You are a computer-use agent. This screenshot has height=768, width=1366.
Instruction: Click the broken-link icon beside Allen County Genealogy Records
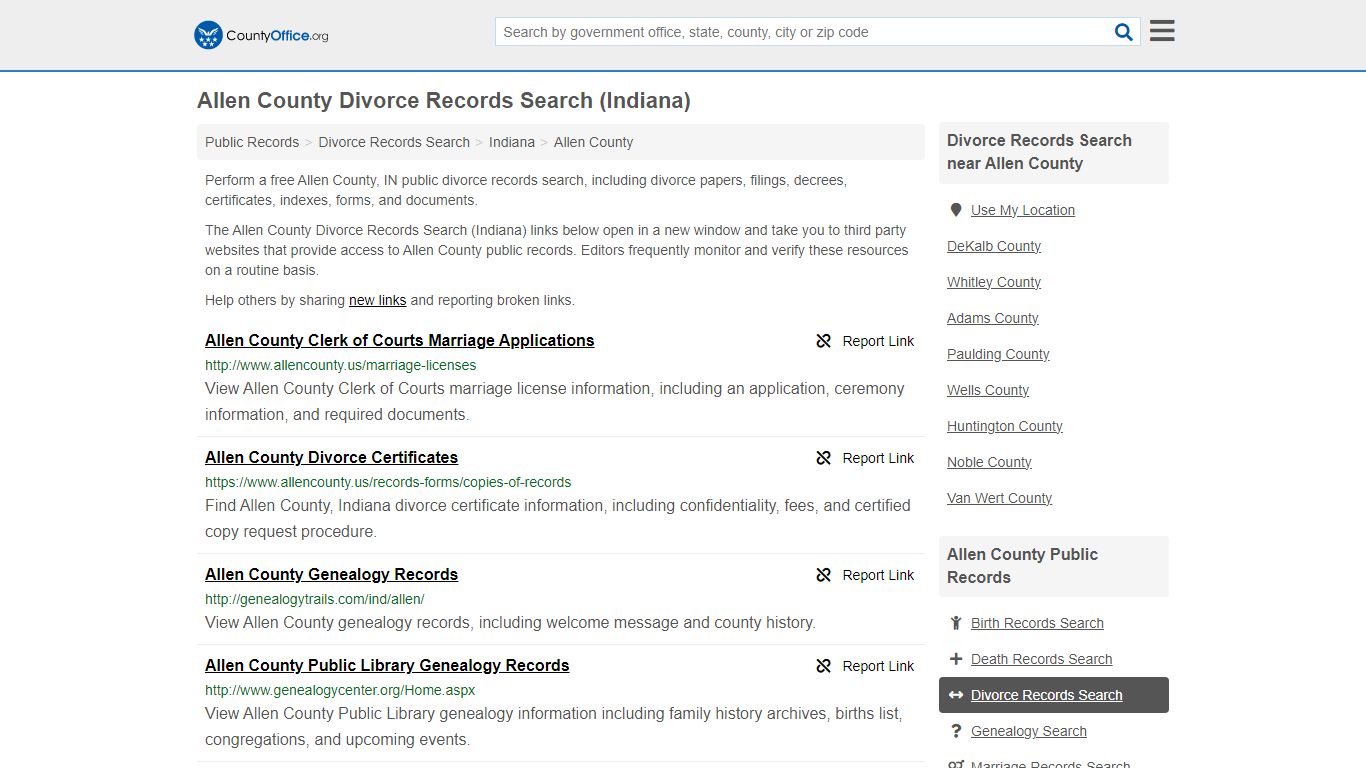[824, 575]
